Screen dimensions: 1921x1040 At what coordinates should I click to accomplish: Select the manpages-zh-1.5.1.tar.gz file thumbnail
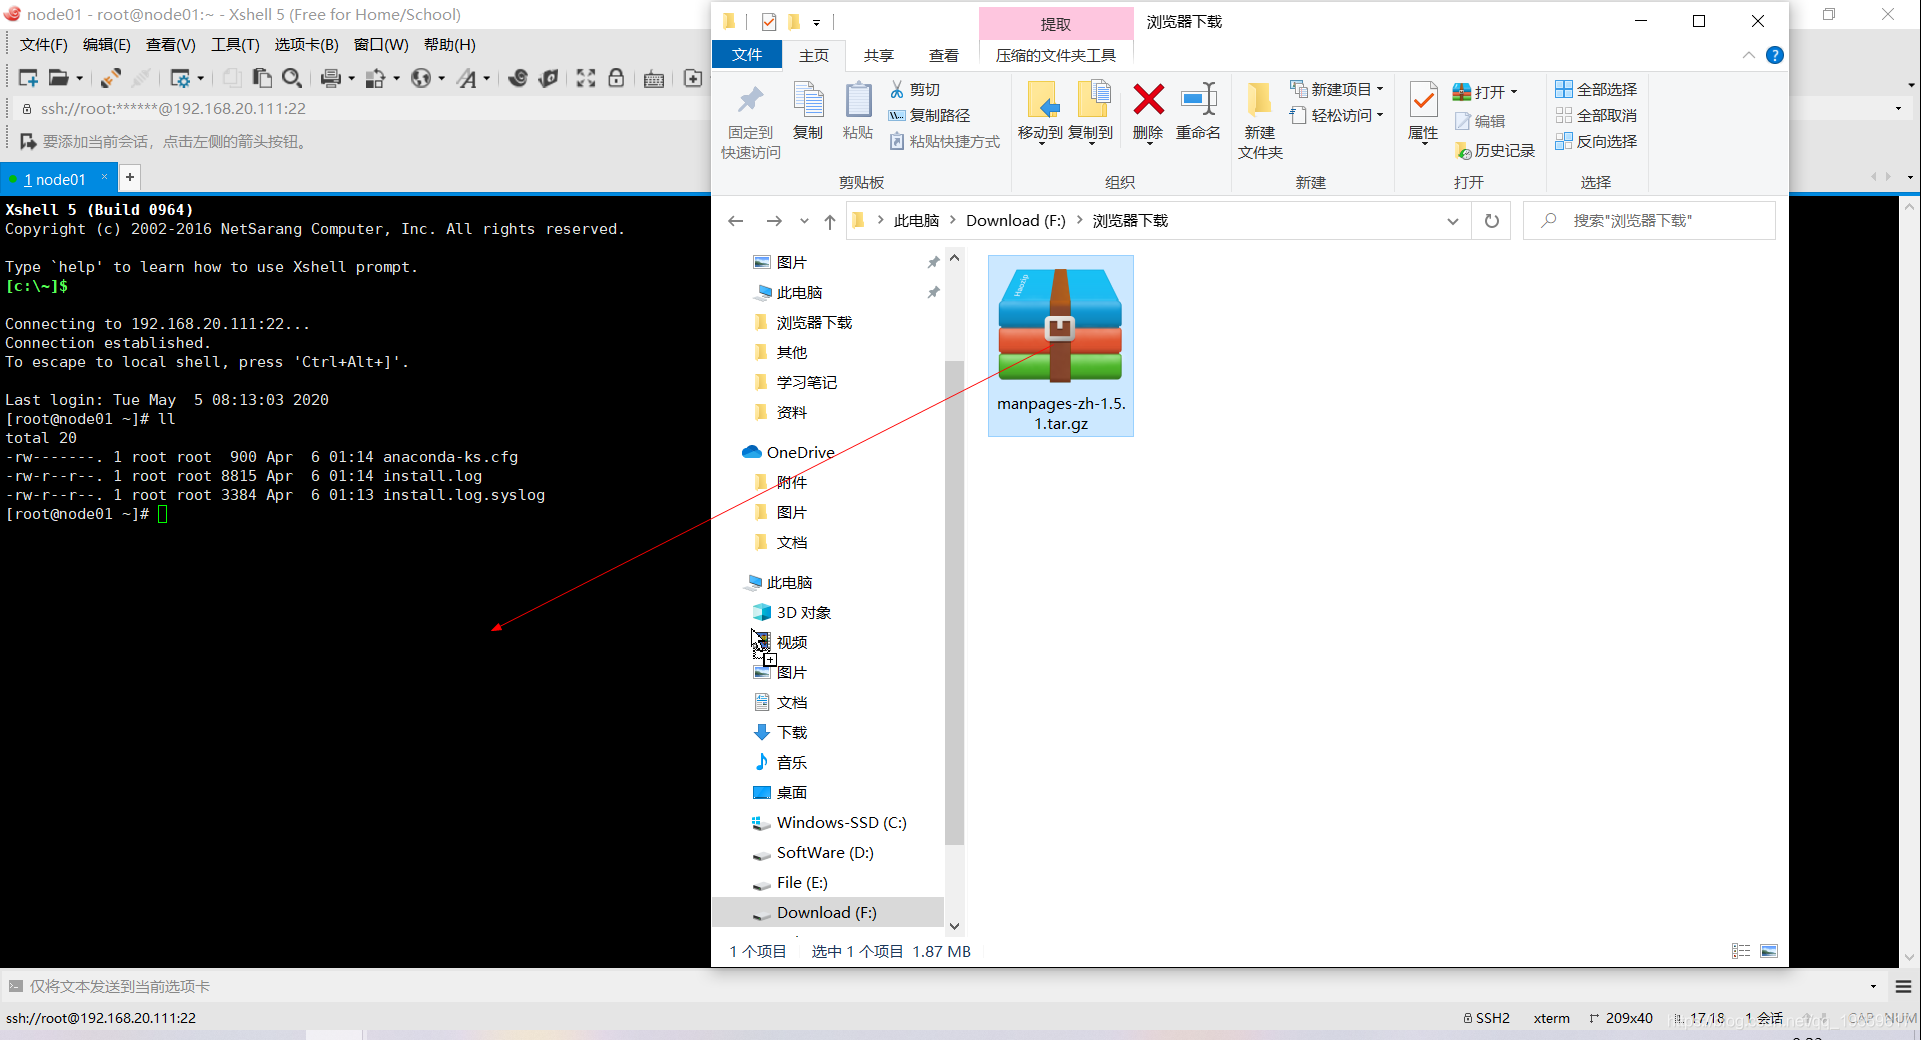pyautogui.click(x=1061, y=346)
